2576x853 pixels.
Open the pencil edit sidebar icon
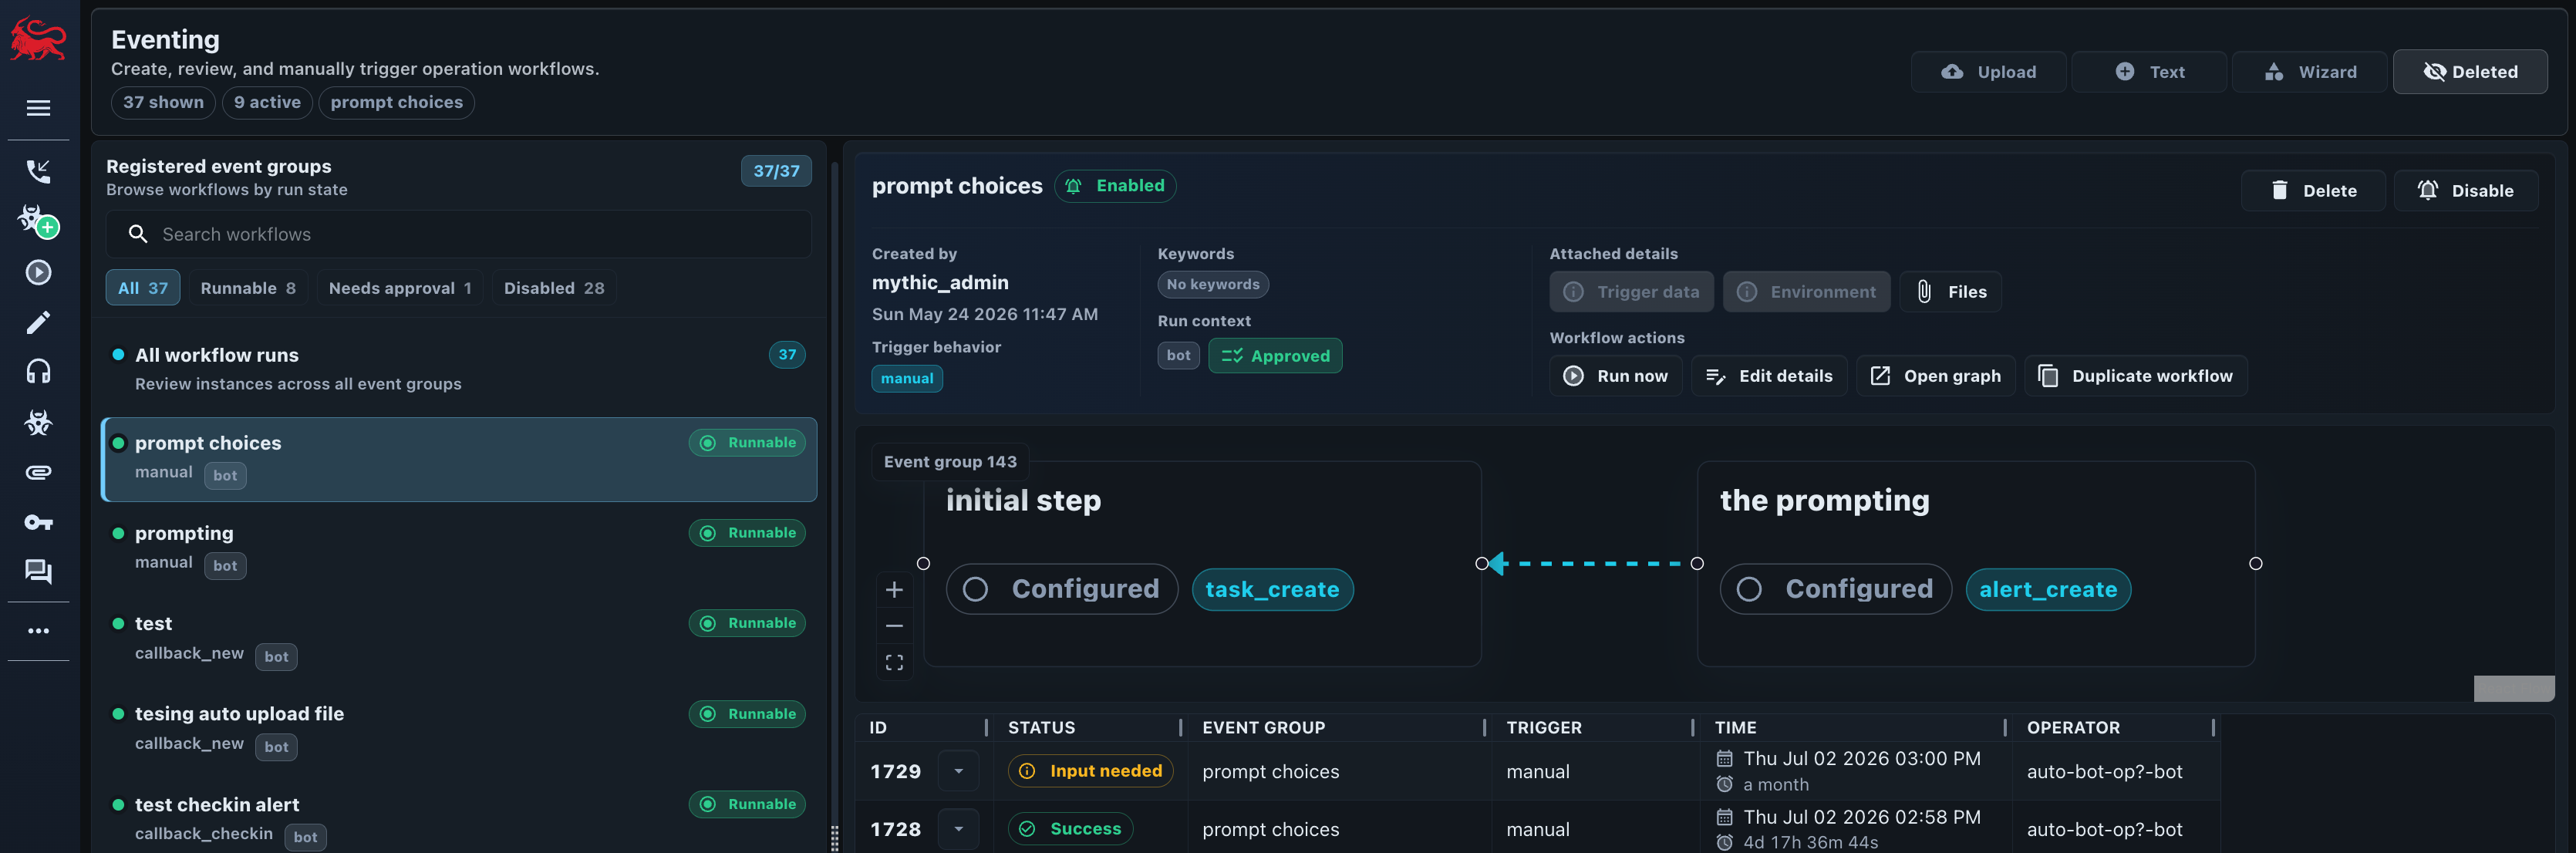[38, 322]
